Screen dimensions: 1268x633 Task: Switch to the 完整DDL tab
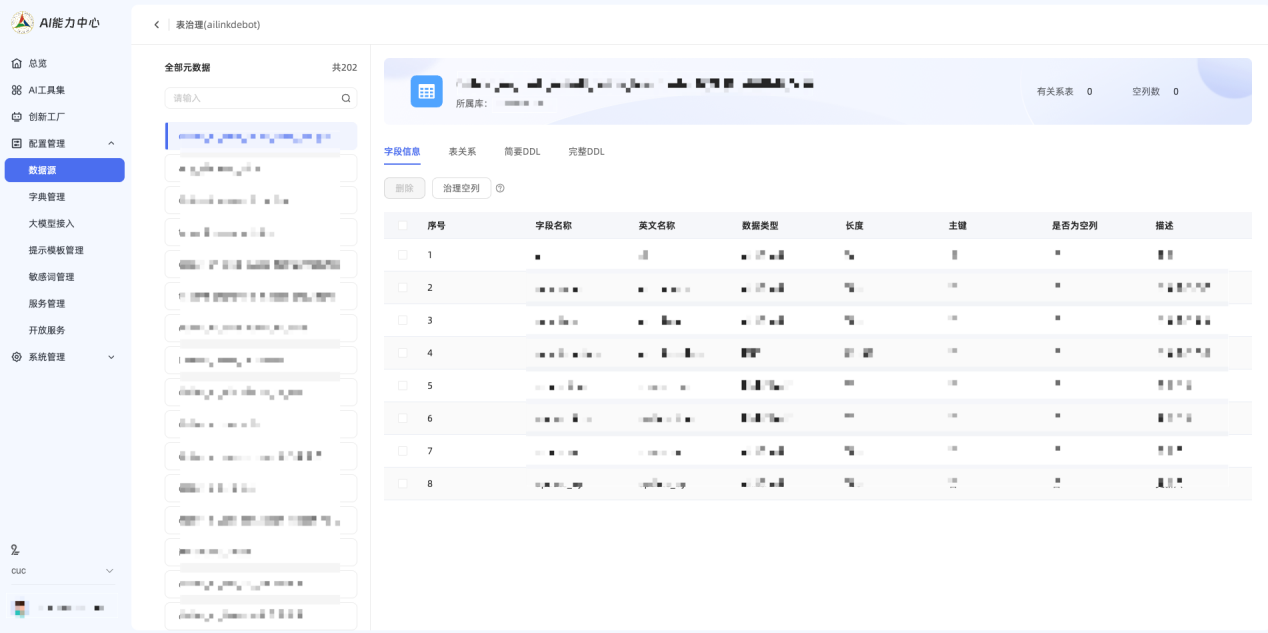point(586,152)
